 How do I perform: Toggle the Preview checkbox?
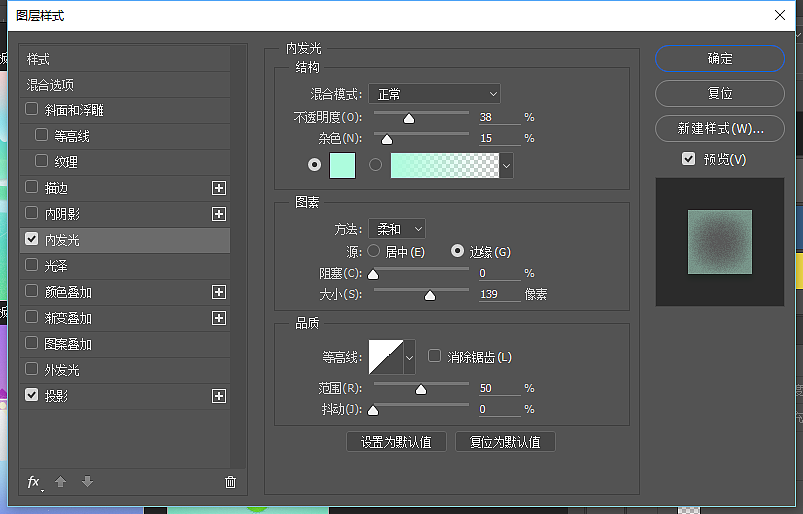click(688, 159)
